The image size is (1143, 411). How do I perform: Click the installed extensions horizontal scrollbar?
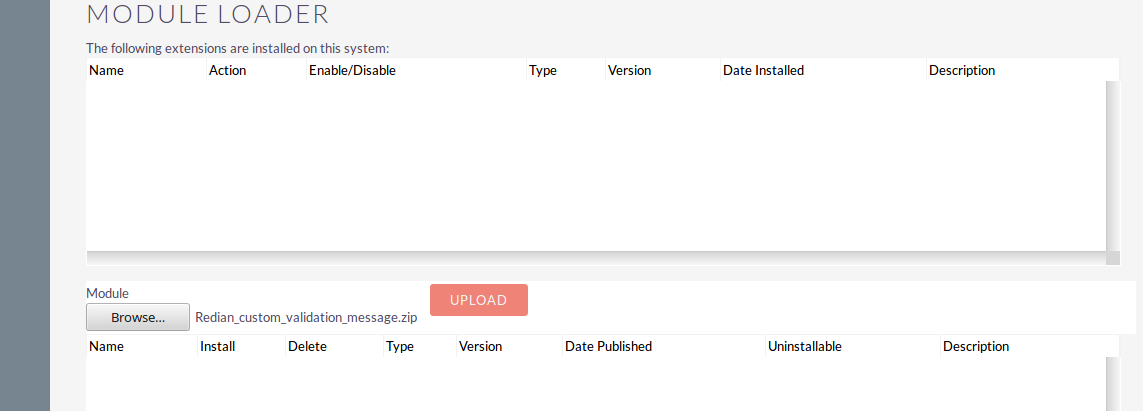[x=596, y=258]
